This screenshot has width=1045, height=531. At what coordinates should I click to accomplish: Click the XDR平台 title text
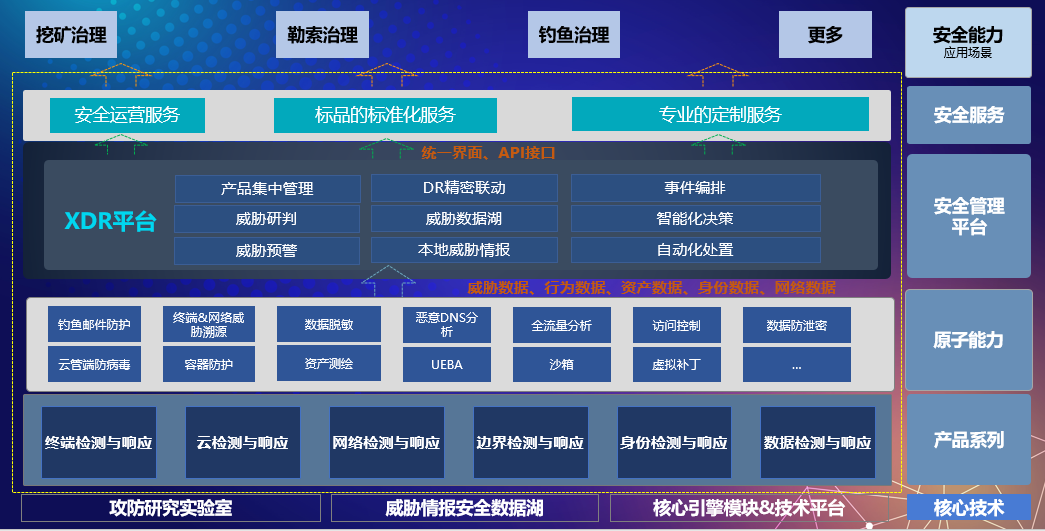click(110, 222)
